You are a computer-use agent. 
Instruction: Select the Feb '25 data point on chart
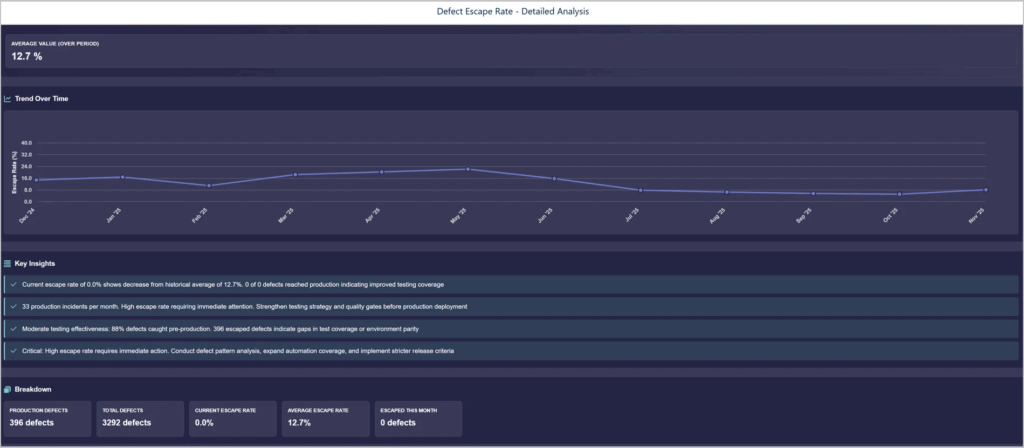[x=208, y=186]
